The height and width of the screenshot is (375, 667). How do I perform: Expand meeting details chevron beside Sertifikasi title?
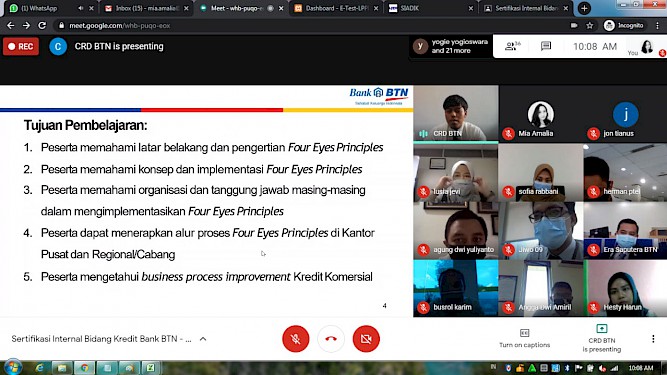203,339
